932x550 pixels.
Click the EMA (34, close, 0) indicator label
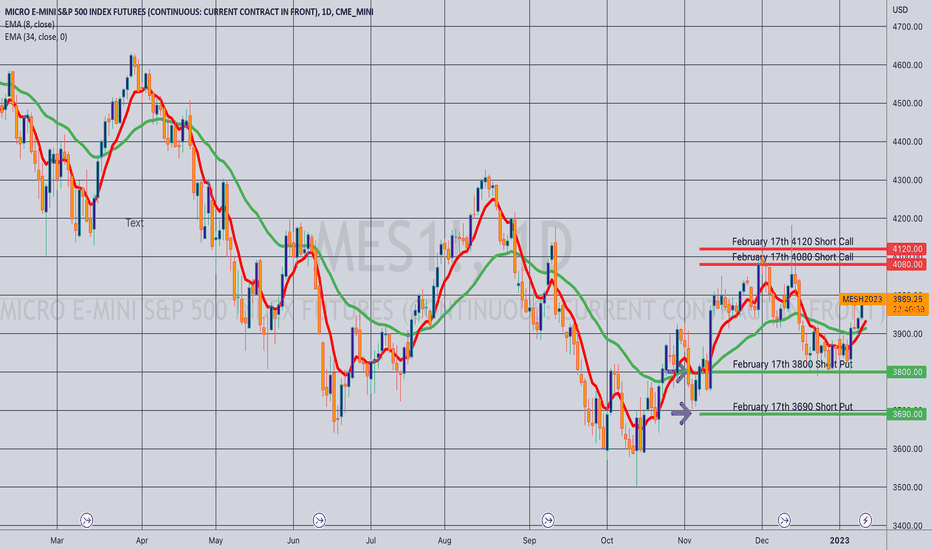pos(36,37)
